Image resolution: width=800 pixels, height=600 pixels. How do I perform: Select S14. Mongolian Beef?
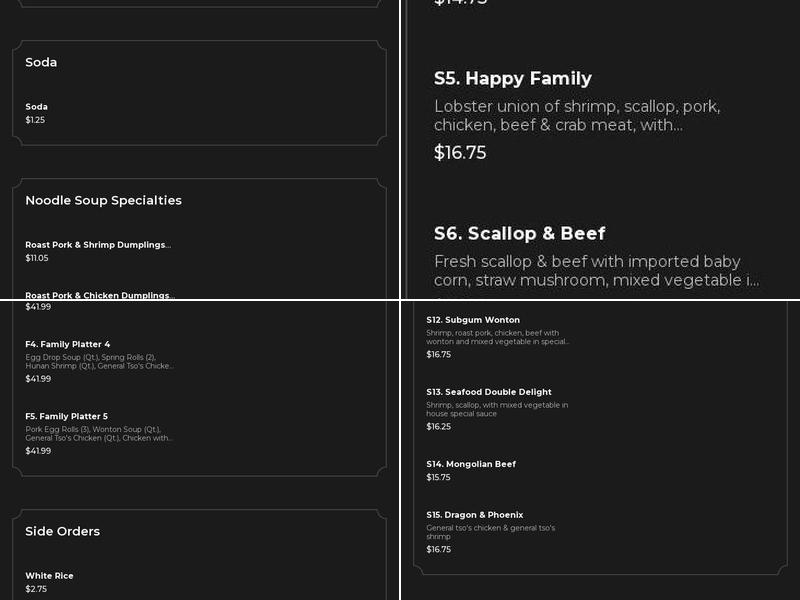(x=471, y=464)
